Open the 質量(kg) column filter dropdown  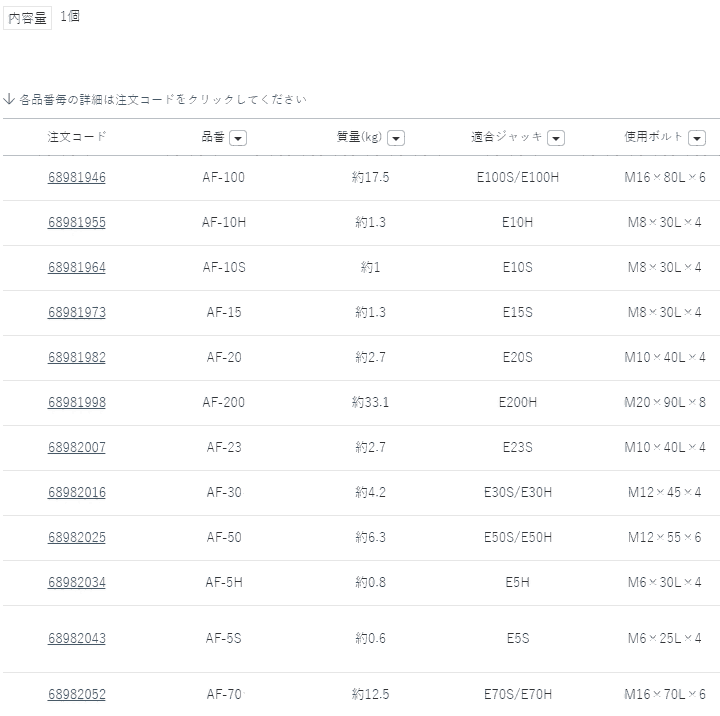[396, 138]
